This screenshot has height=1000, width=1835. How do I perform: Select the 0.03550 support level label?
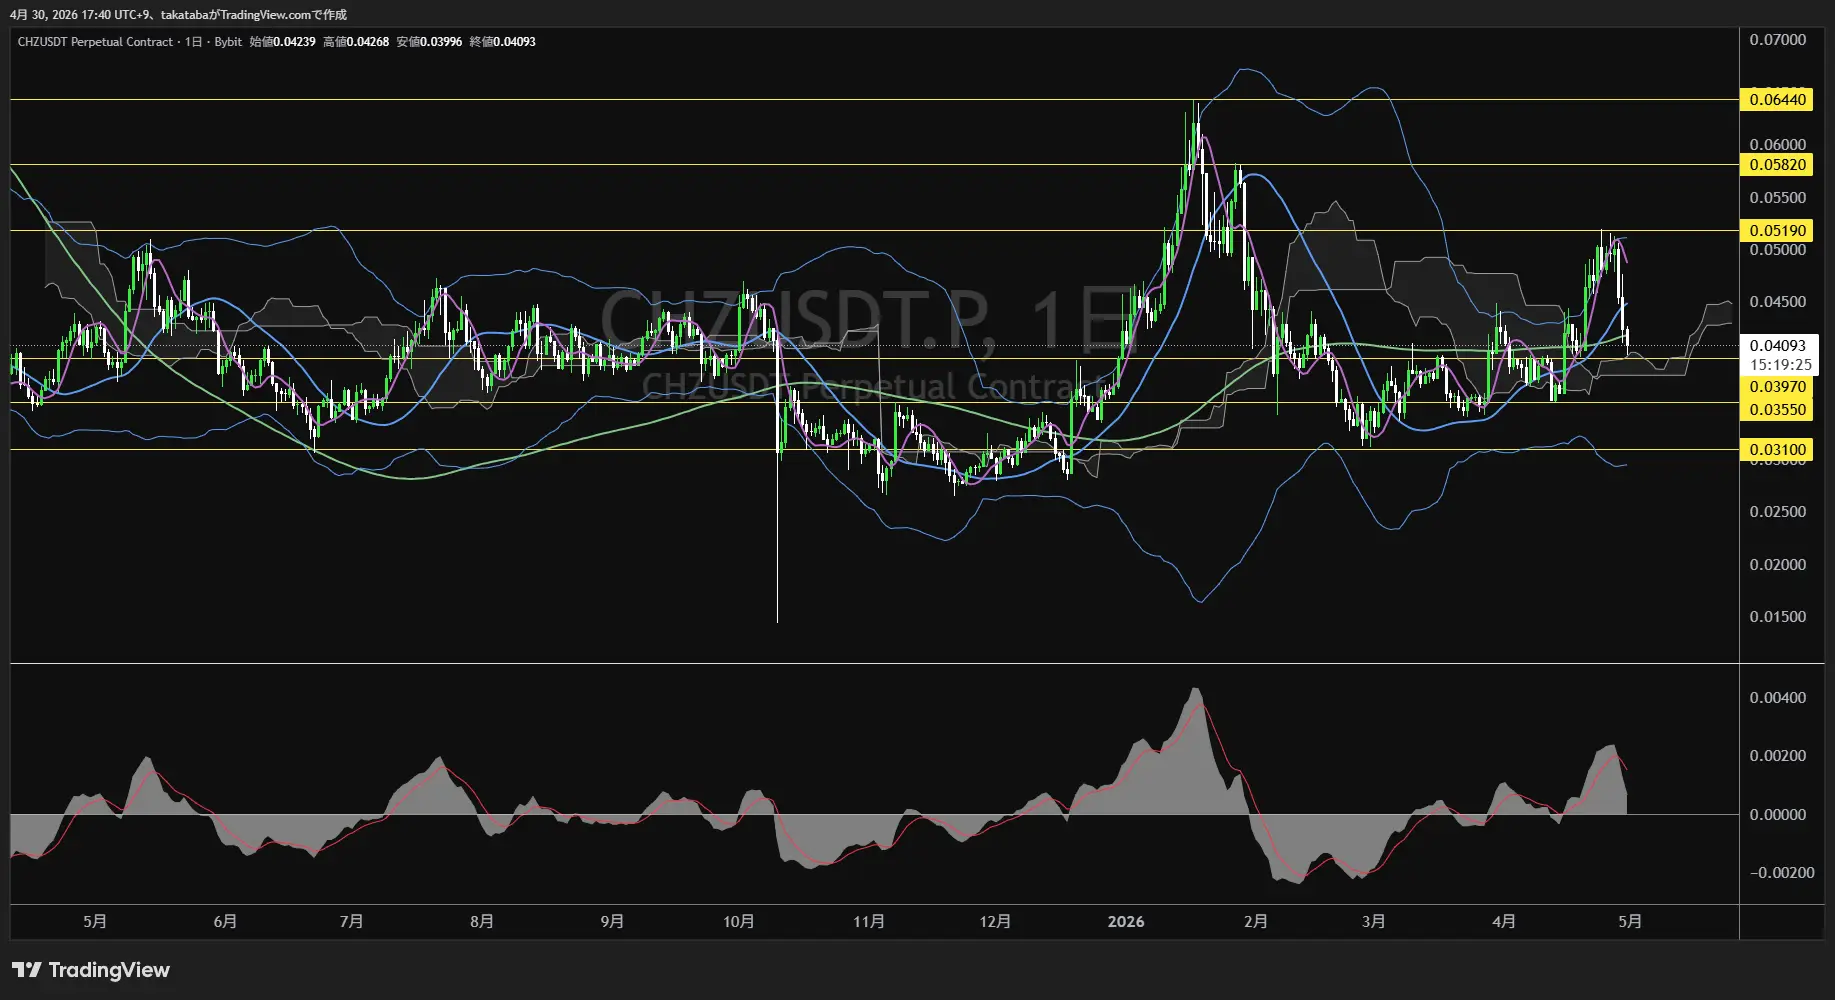[x=1777, y=410]
